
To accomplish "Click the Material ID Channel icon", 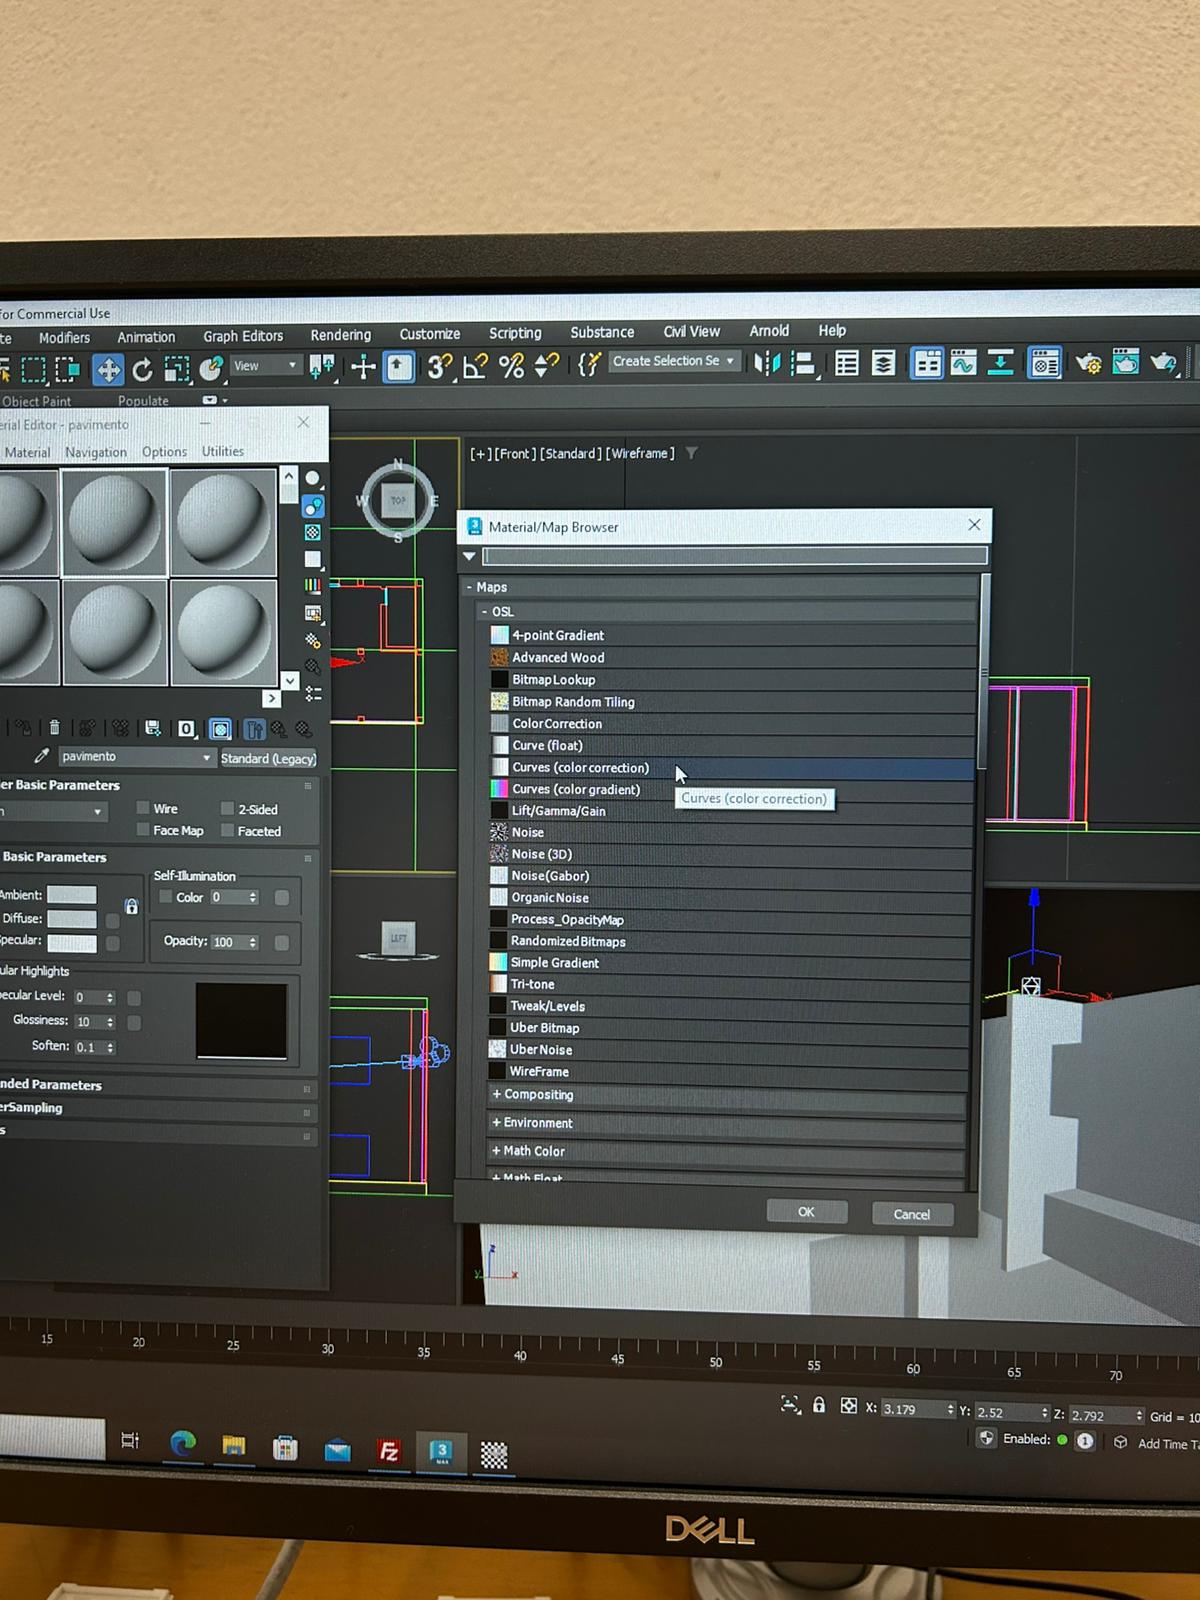I will (x=186, y=729).
